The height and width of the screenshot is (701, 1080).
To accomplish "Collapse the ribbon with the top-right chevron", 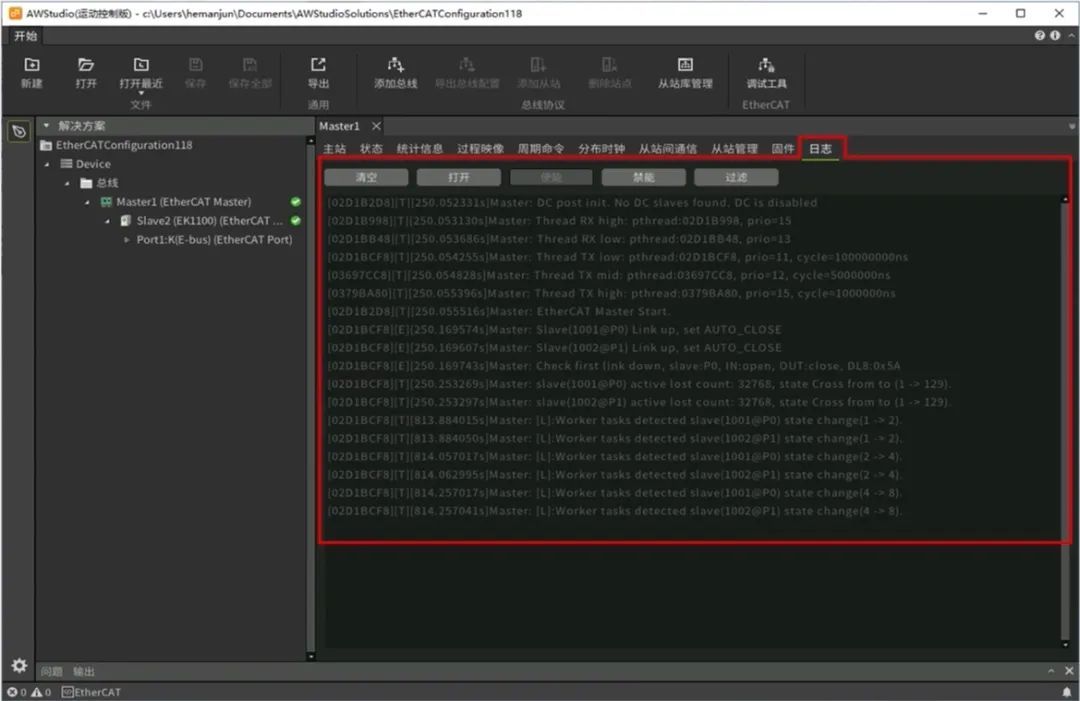I will [x=1070, y=35].
